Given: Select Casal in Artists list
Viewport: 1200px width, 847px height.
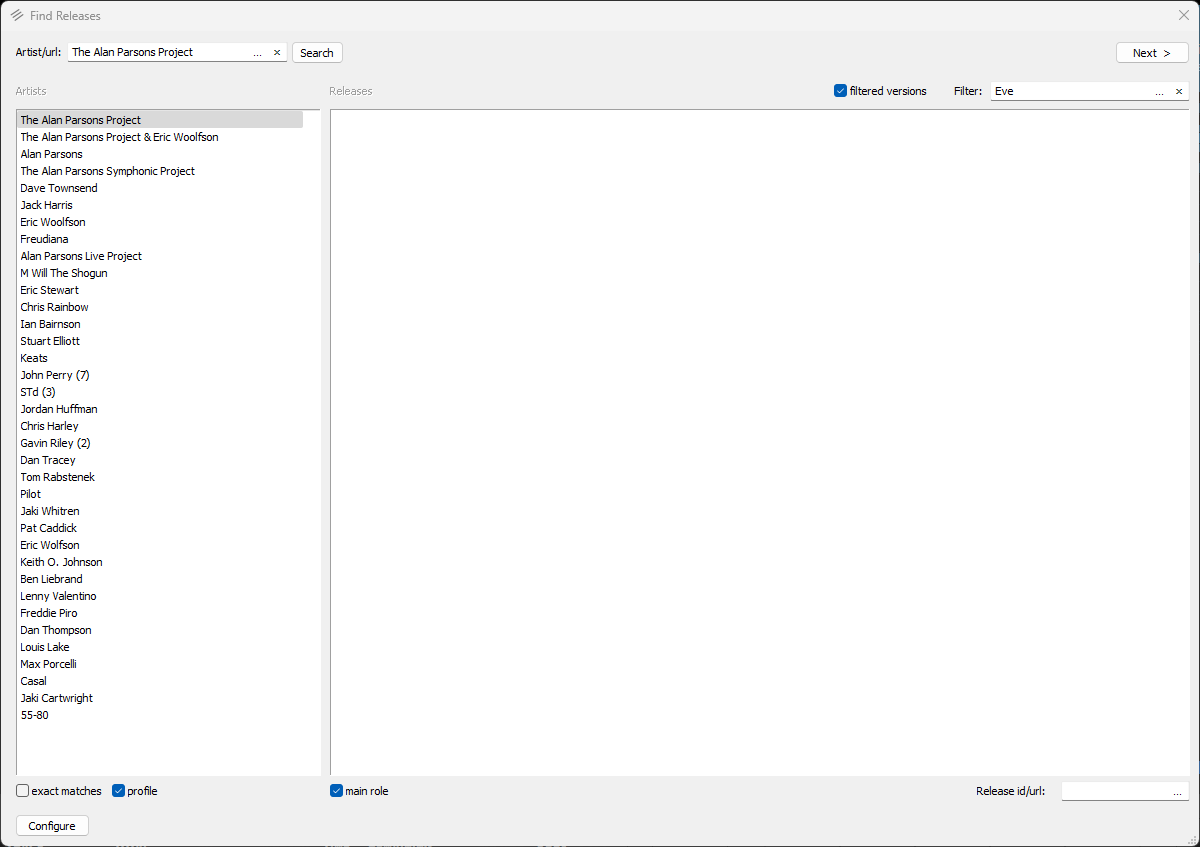Looking at the screenshot, I should [x=160, y=681].
